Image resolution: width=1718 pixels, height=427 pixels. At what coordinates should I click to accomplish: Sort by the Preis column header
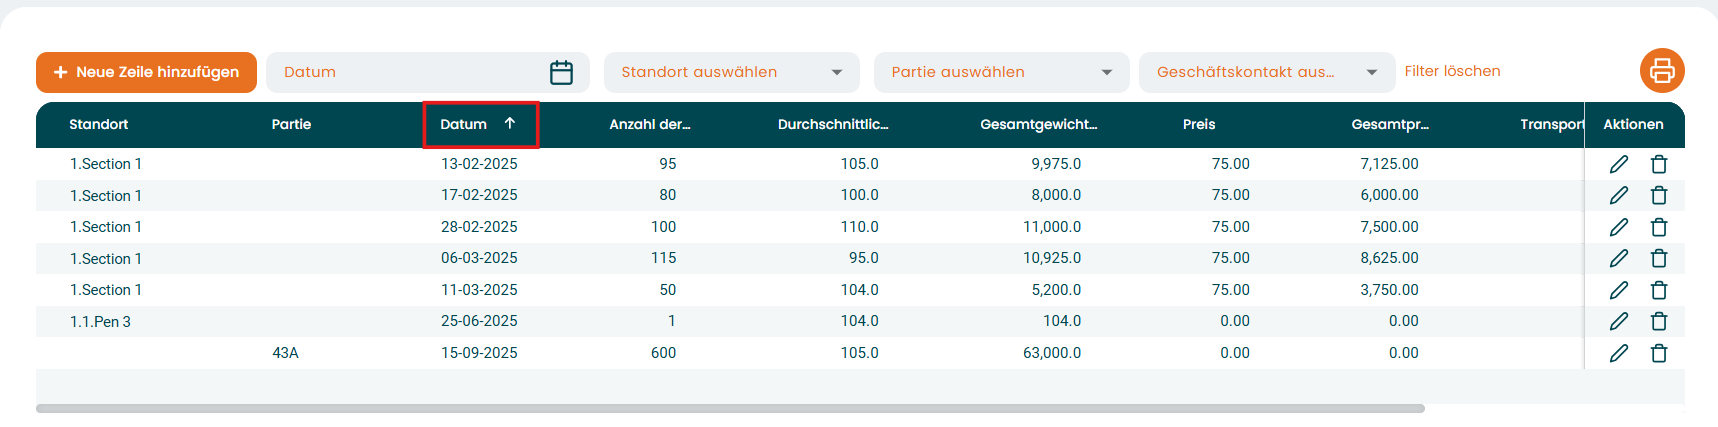[x=1199, y=124]
